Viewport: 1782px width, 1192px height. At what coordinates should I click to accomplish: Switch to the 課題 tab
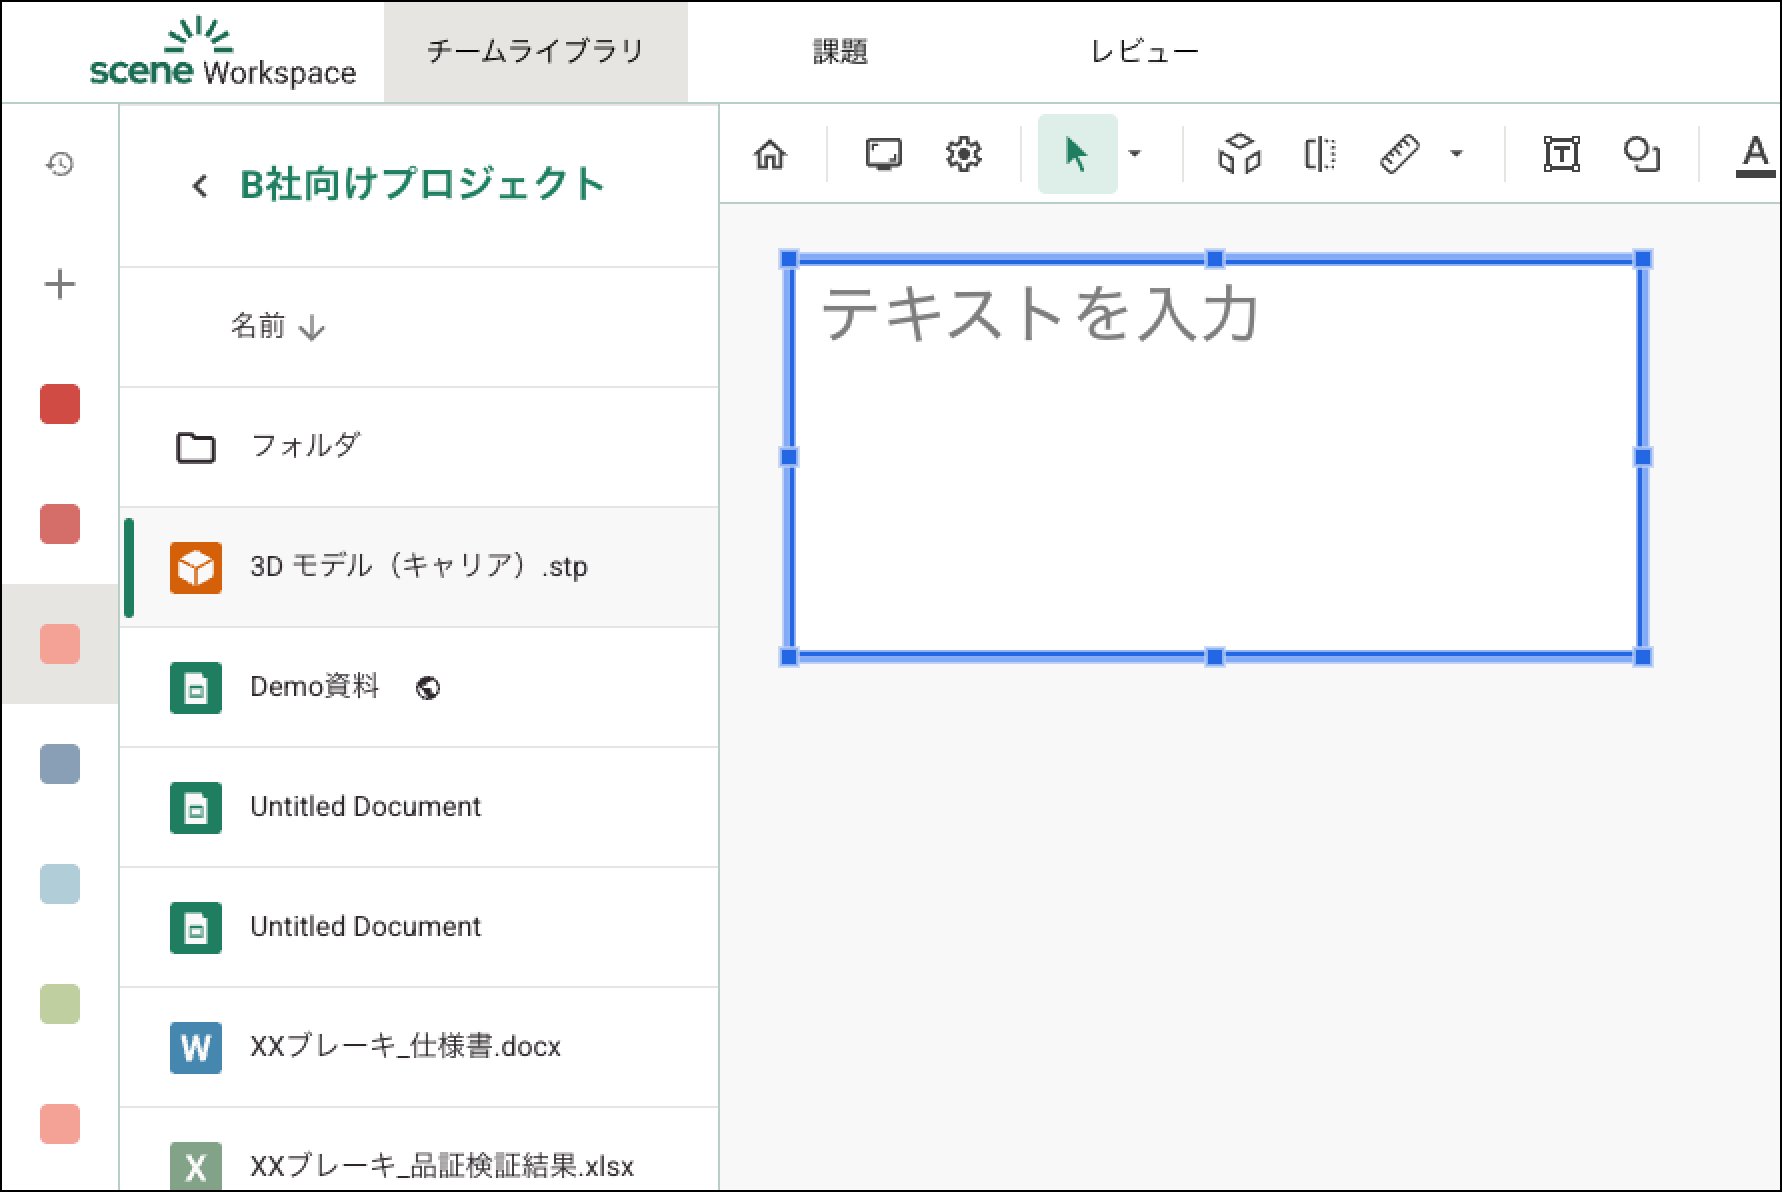(x=840, y=52)
